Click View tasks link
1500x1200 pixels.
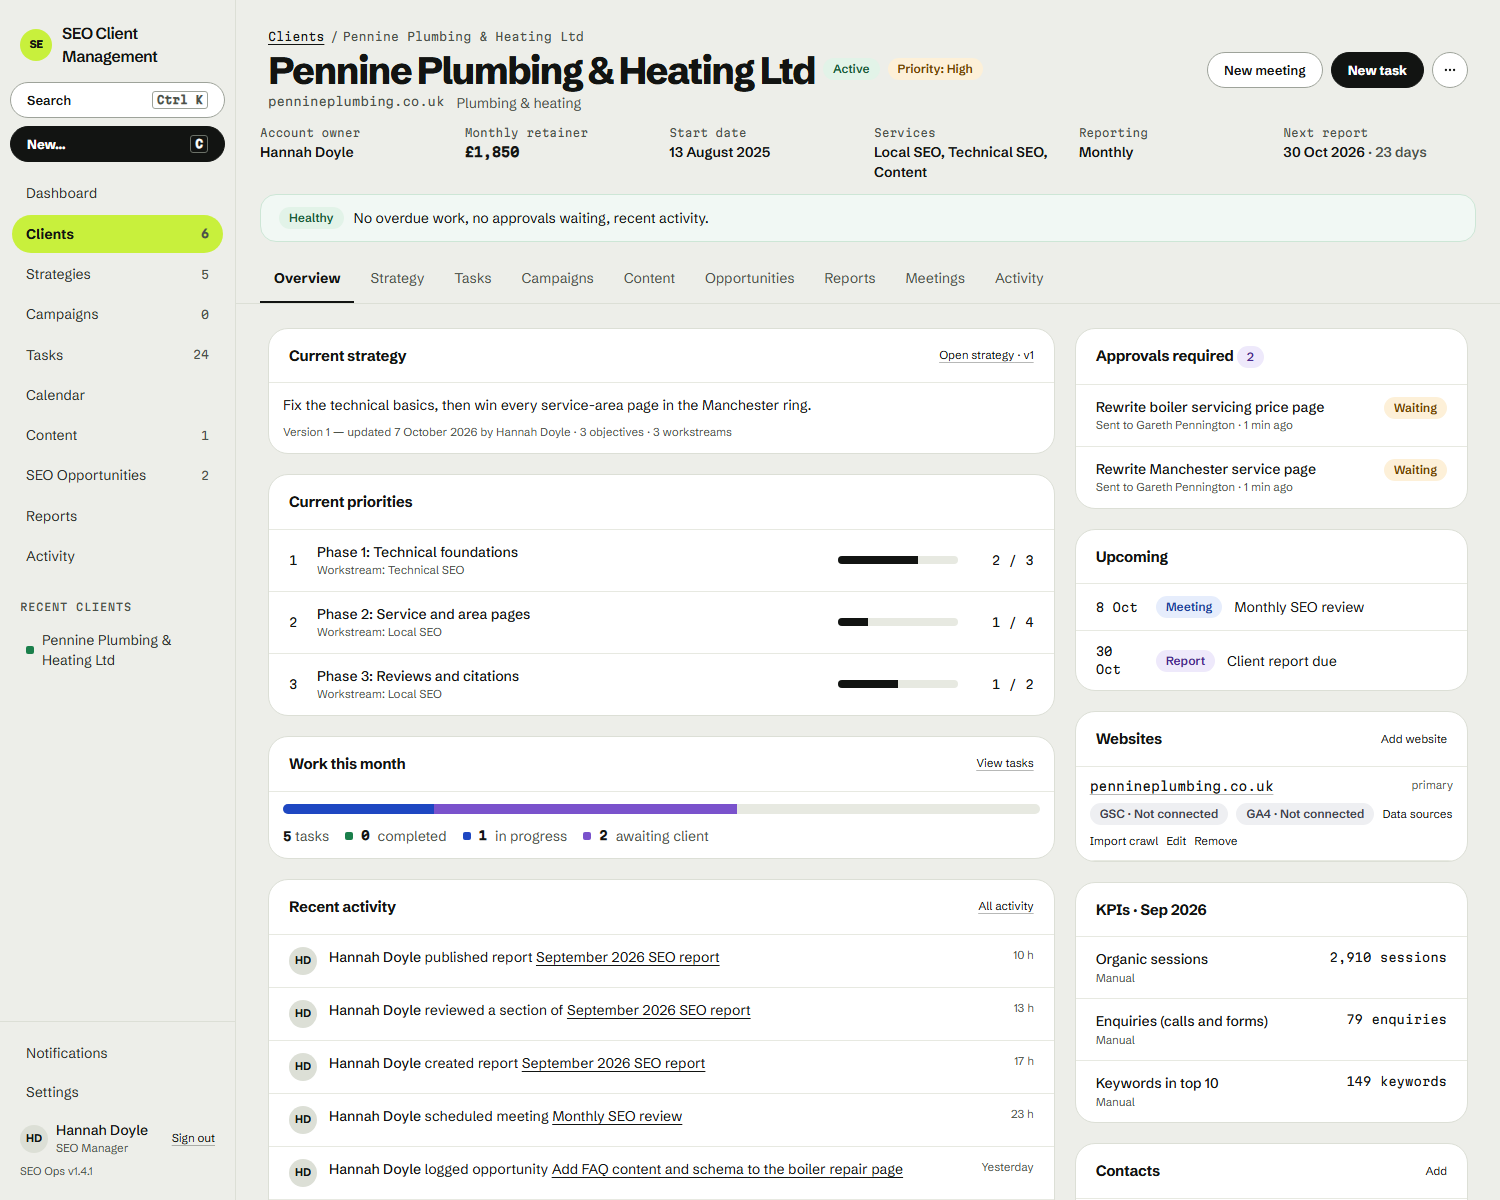pyautogui.click(x=1005, y=763)
